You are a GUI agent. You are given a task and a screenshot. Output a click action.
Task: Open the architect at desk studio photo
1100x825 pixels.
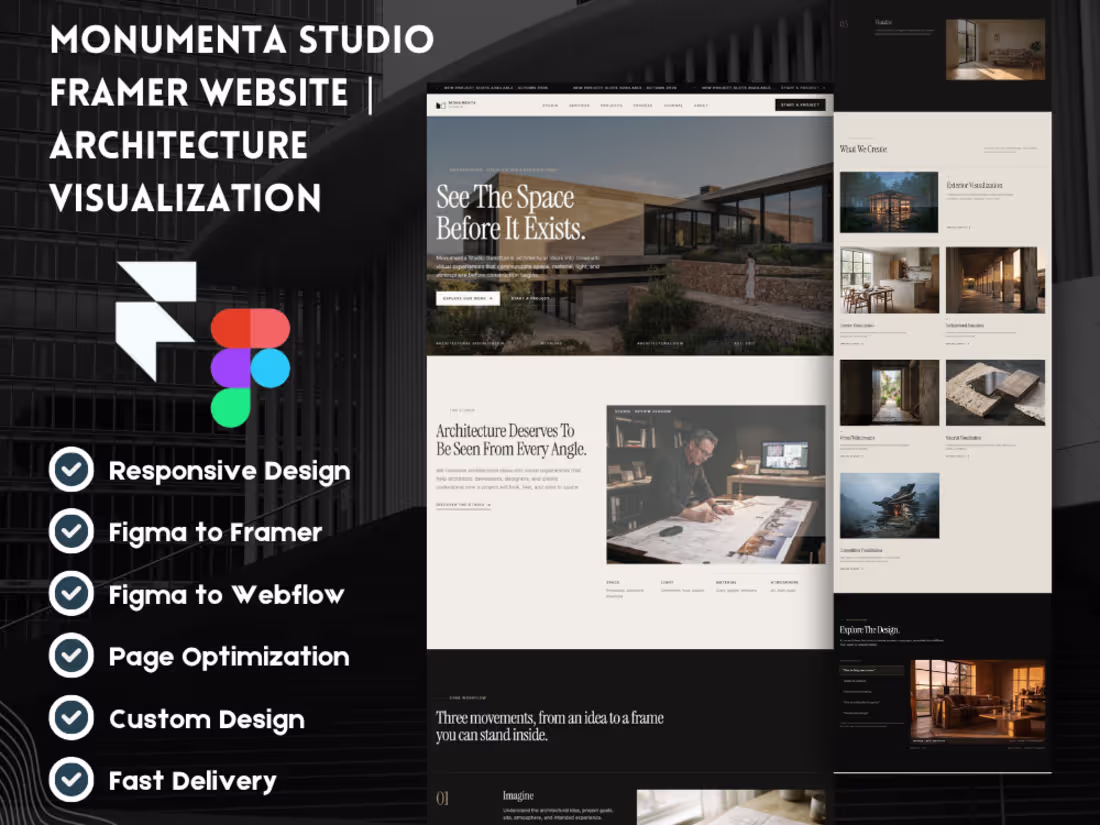(716, 485)
